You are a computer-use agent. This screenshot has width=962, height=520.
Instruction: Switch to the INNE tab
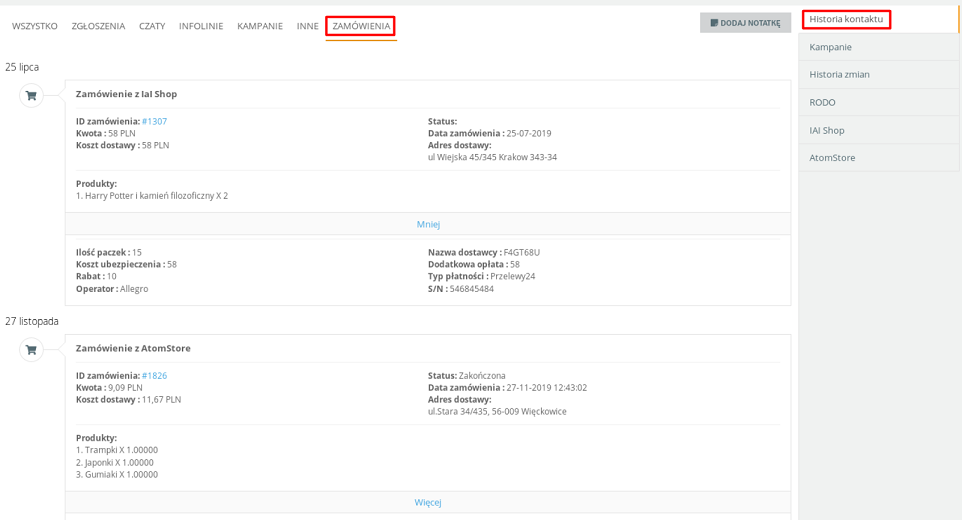click(307, 26)
